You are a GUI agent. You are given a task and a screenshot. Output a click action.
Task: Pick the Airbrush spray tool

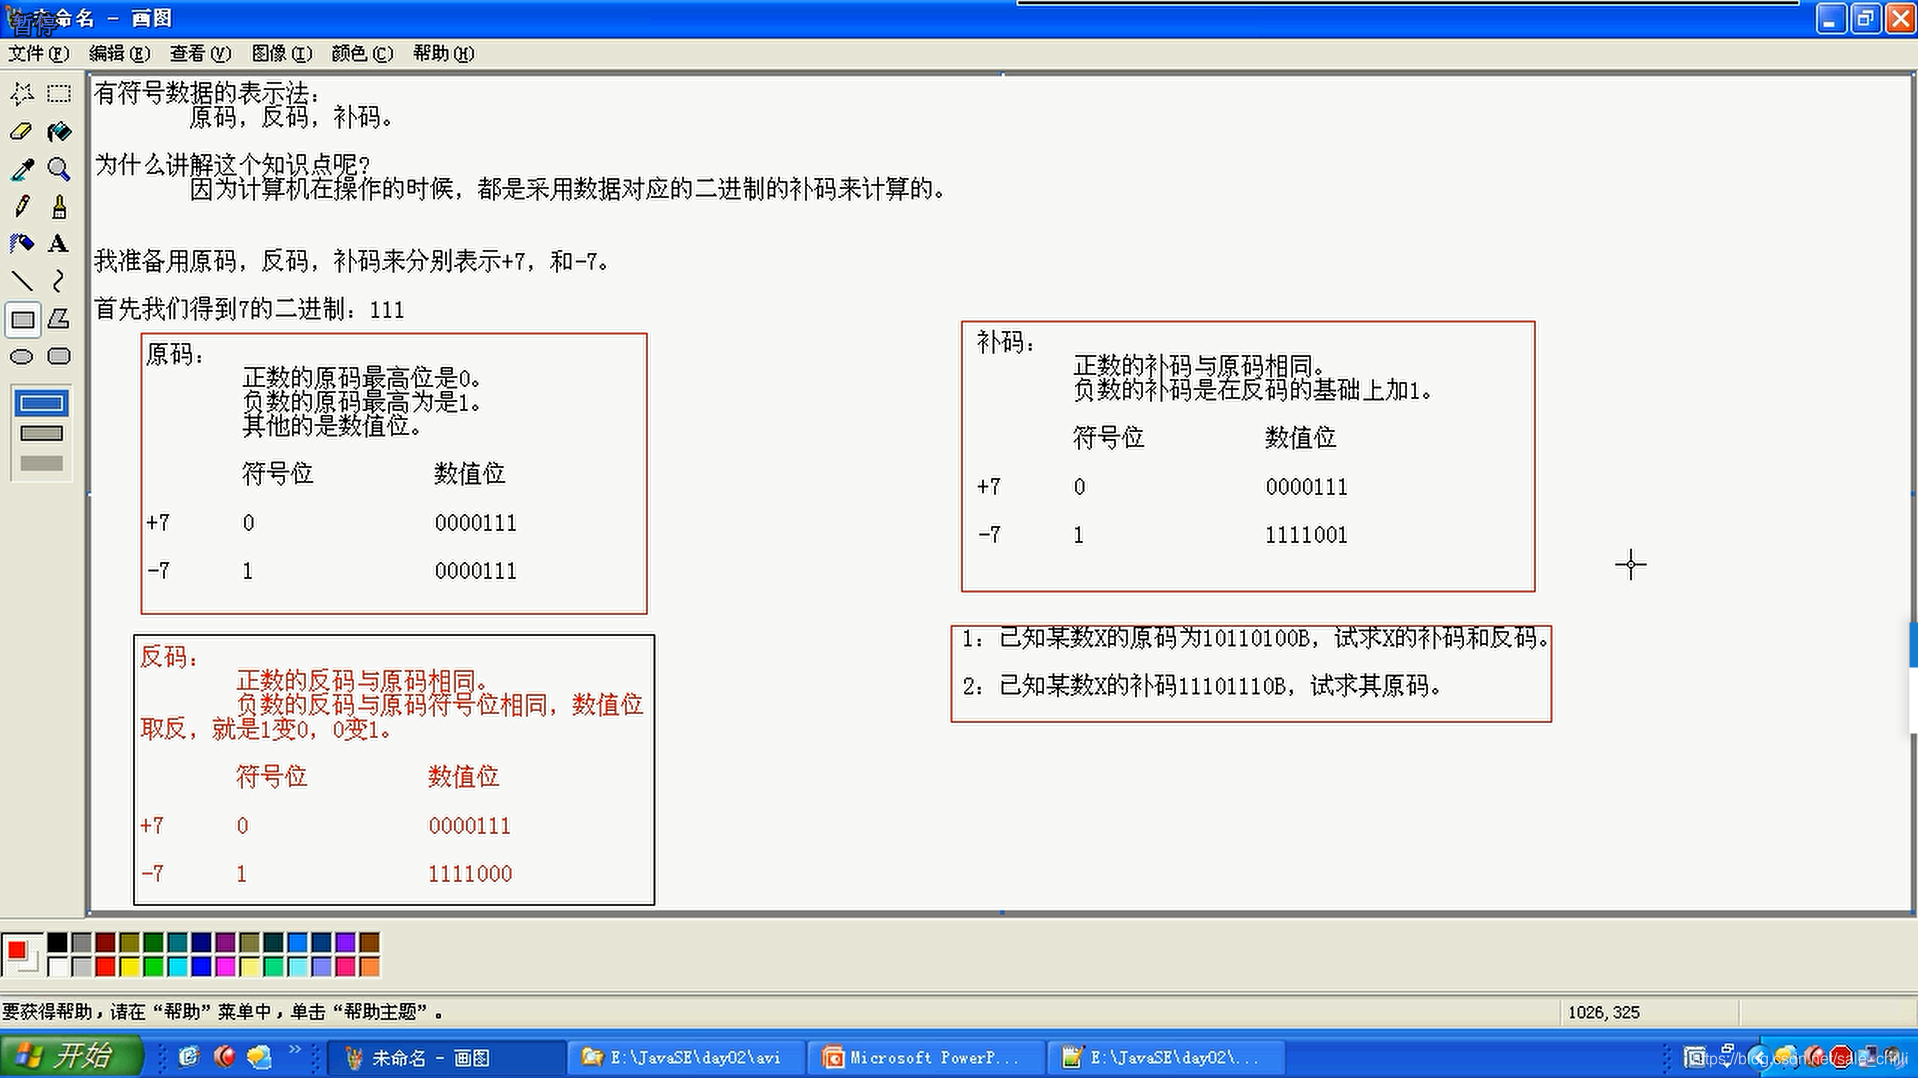pos(22,243)
